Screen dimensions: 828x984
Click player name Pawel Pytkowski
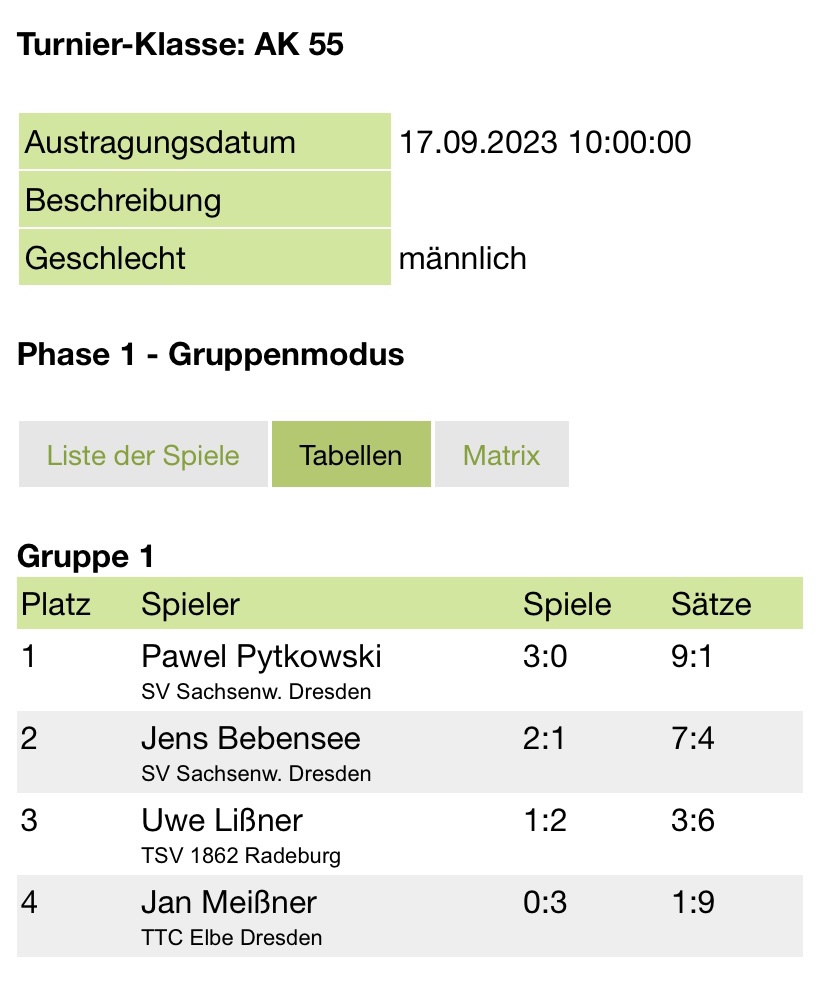(261, 656)
